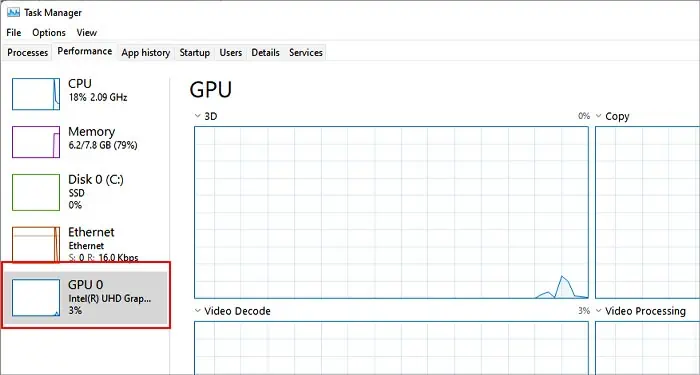Switch to the Processes tab
700x375 pixels.
coord(27,53)
